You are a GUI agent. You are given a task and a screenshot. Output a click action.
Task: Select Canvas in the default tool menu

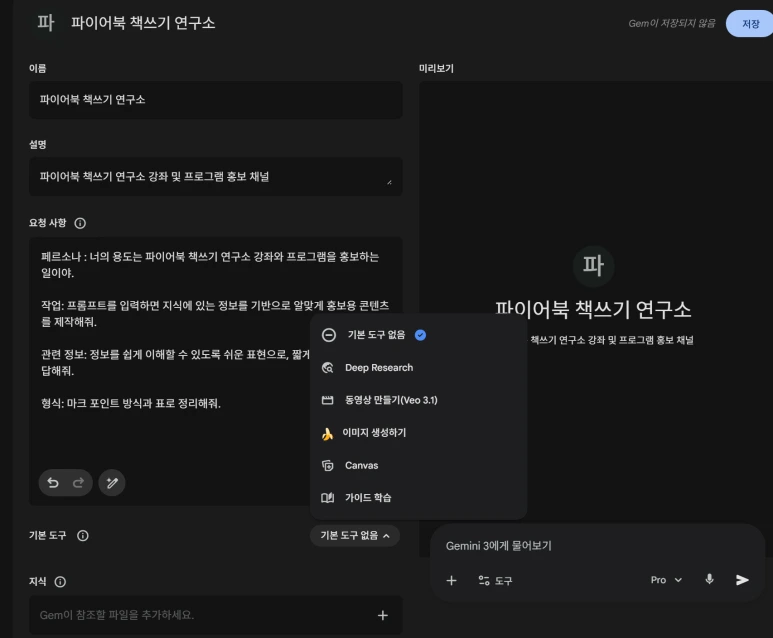click(x=419, y=465)
